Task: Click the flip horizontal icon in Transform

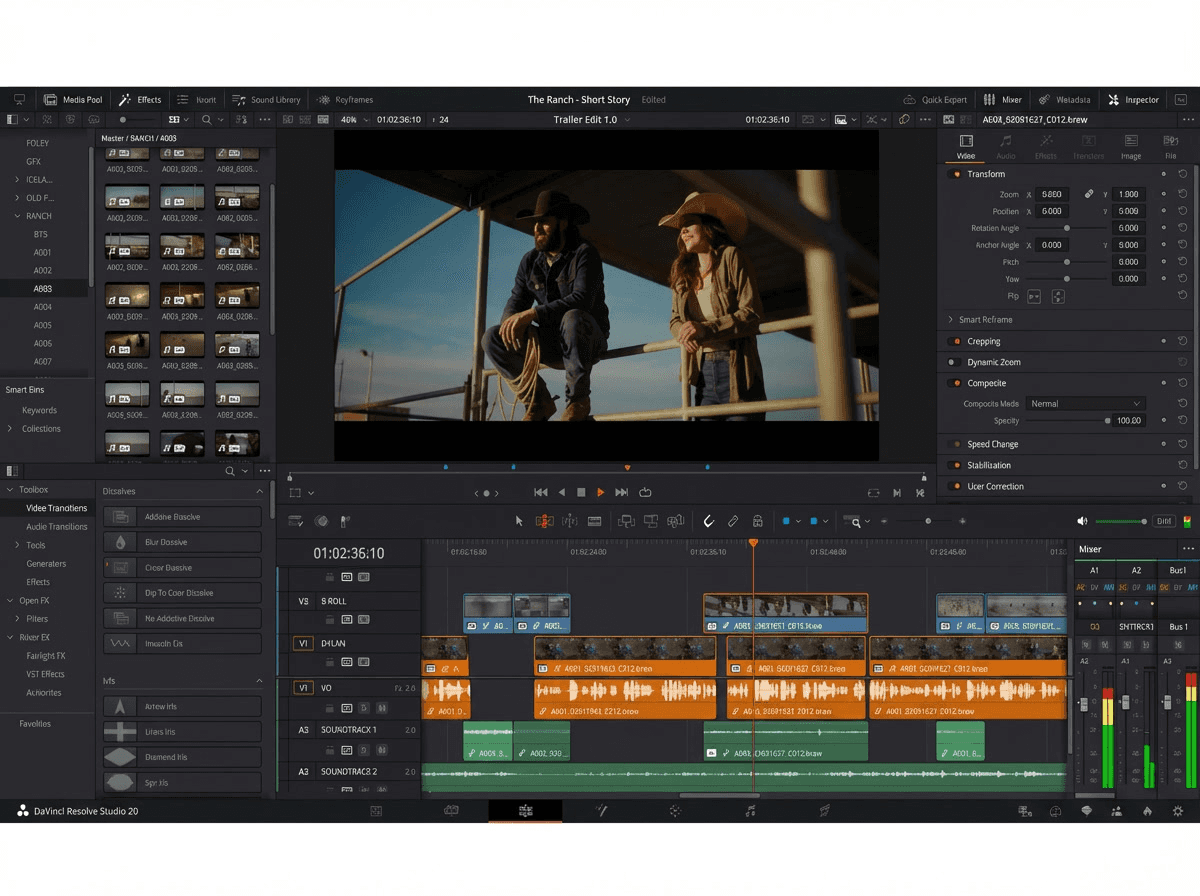Action: (x=1034, y=297)
